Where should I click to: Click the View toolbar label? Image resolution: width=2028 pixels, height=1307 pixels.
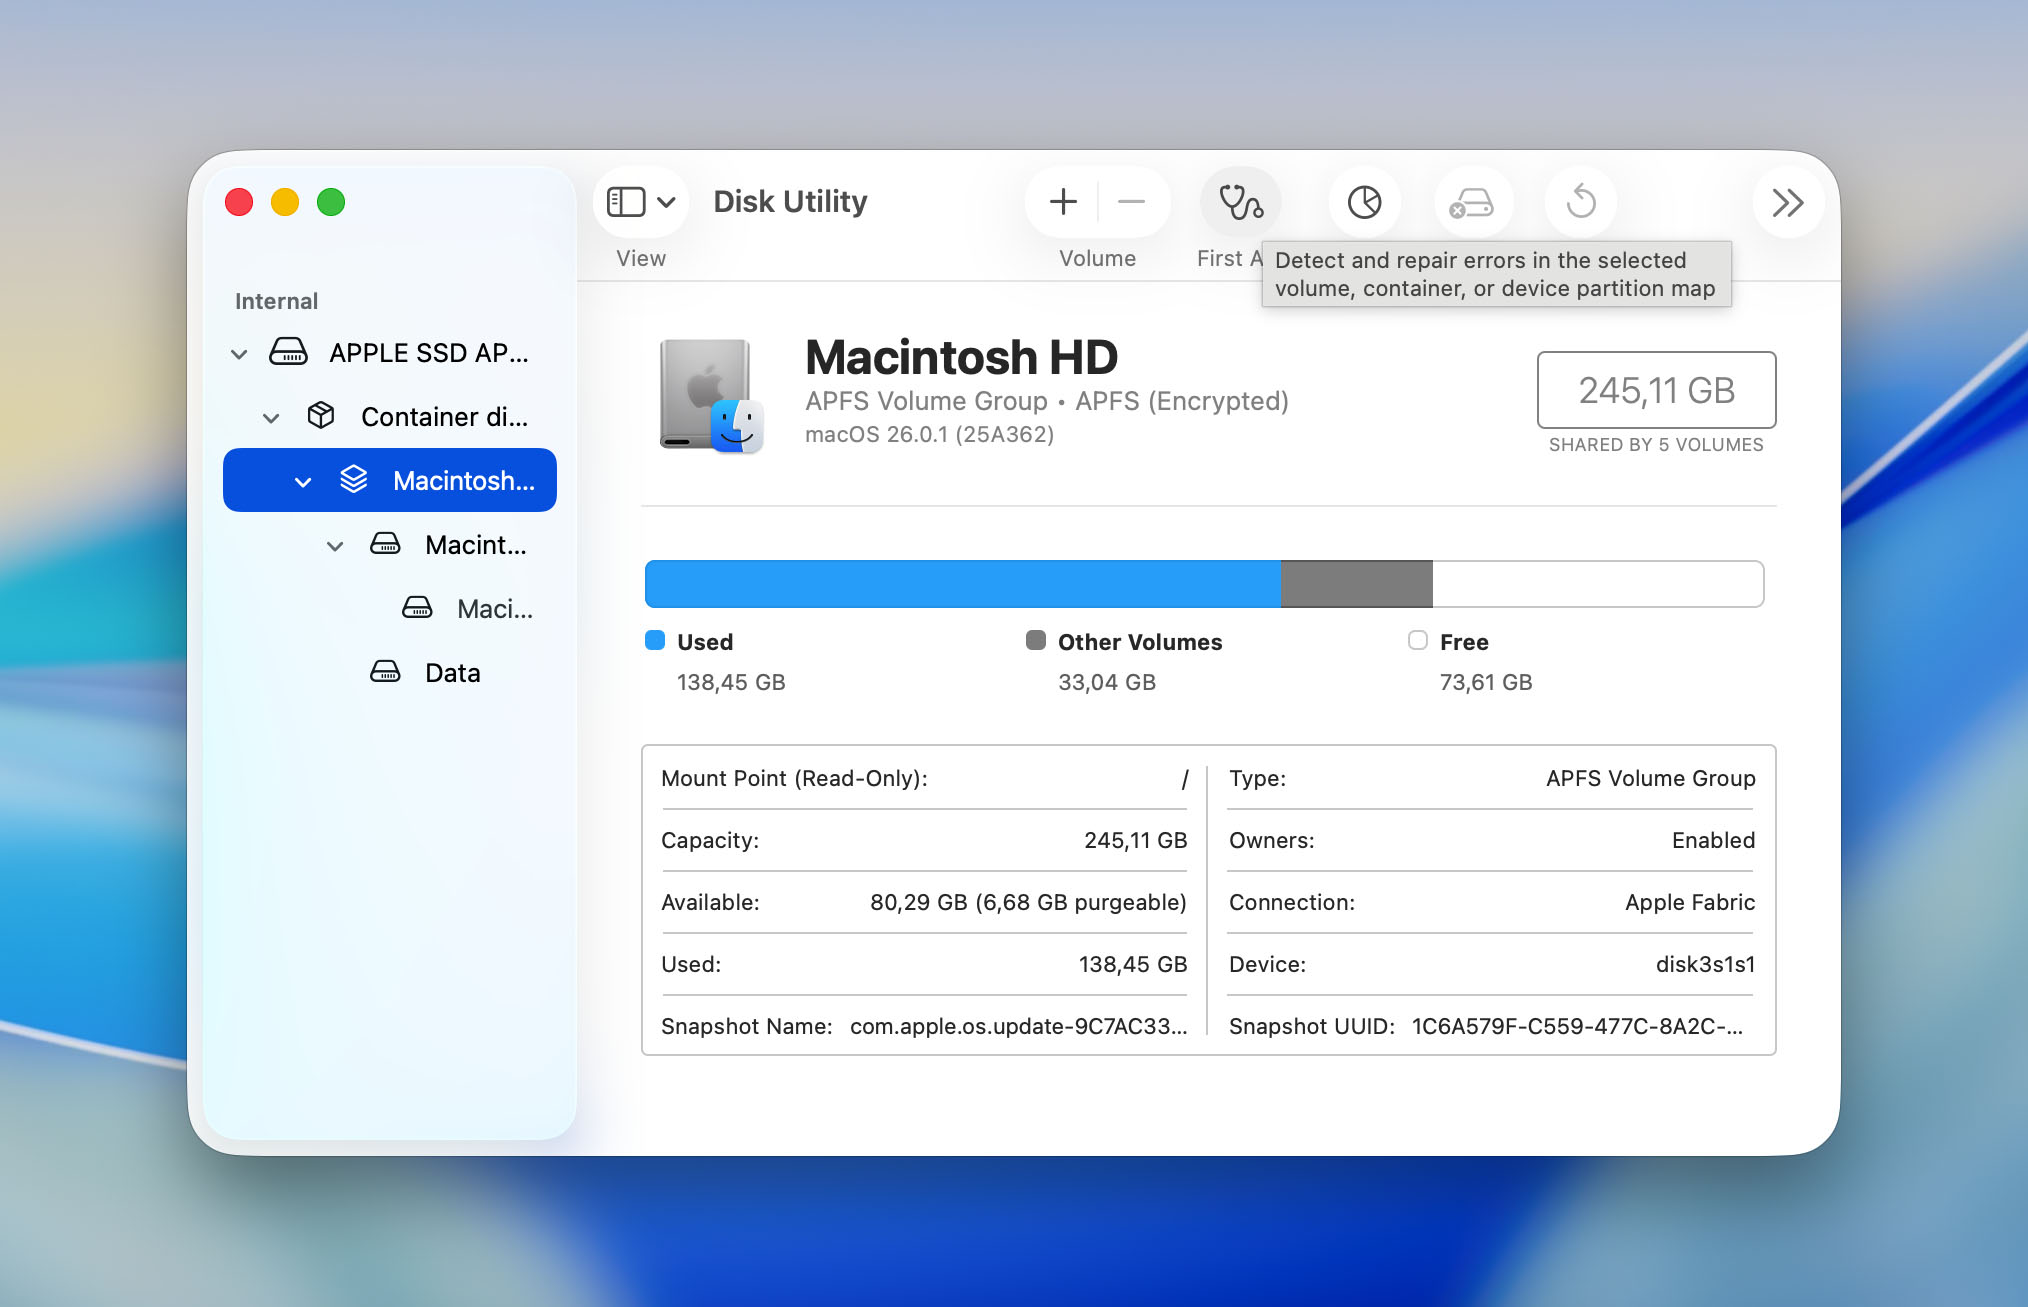(641, 258)
